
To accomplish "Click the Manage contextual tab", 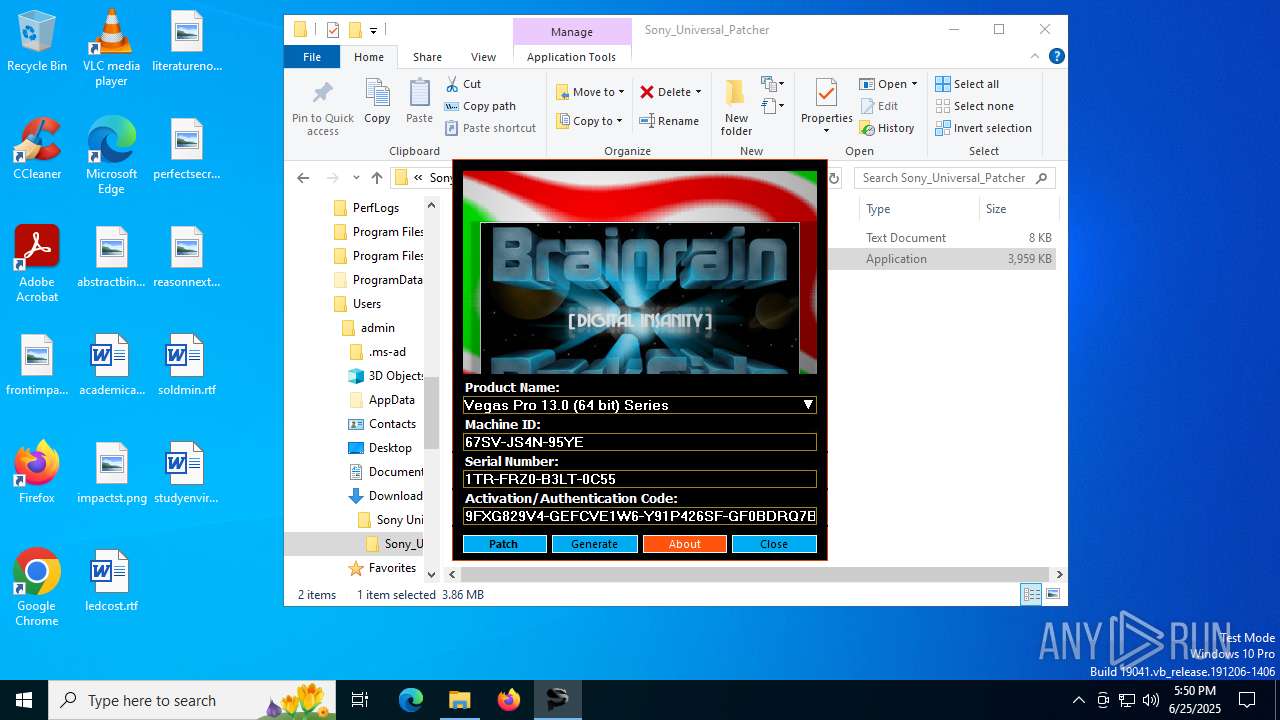I will click(x=572, y=32).
